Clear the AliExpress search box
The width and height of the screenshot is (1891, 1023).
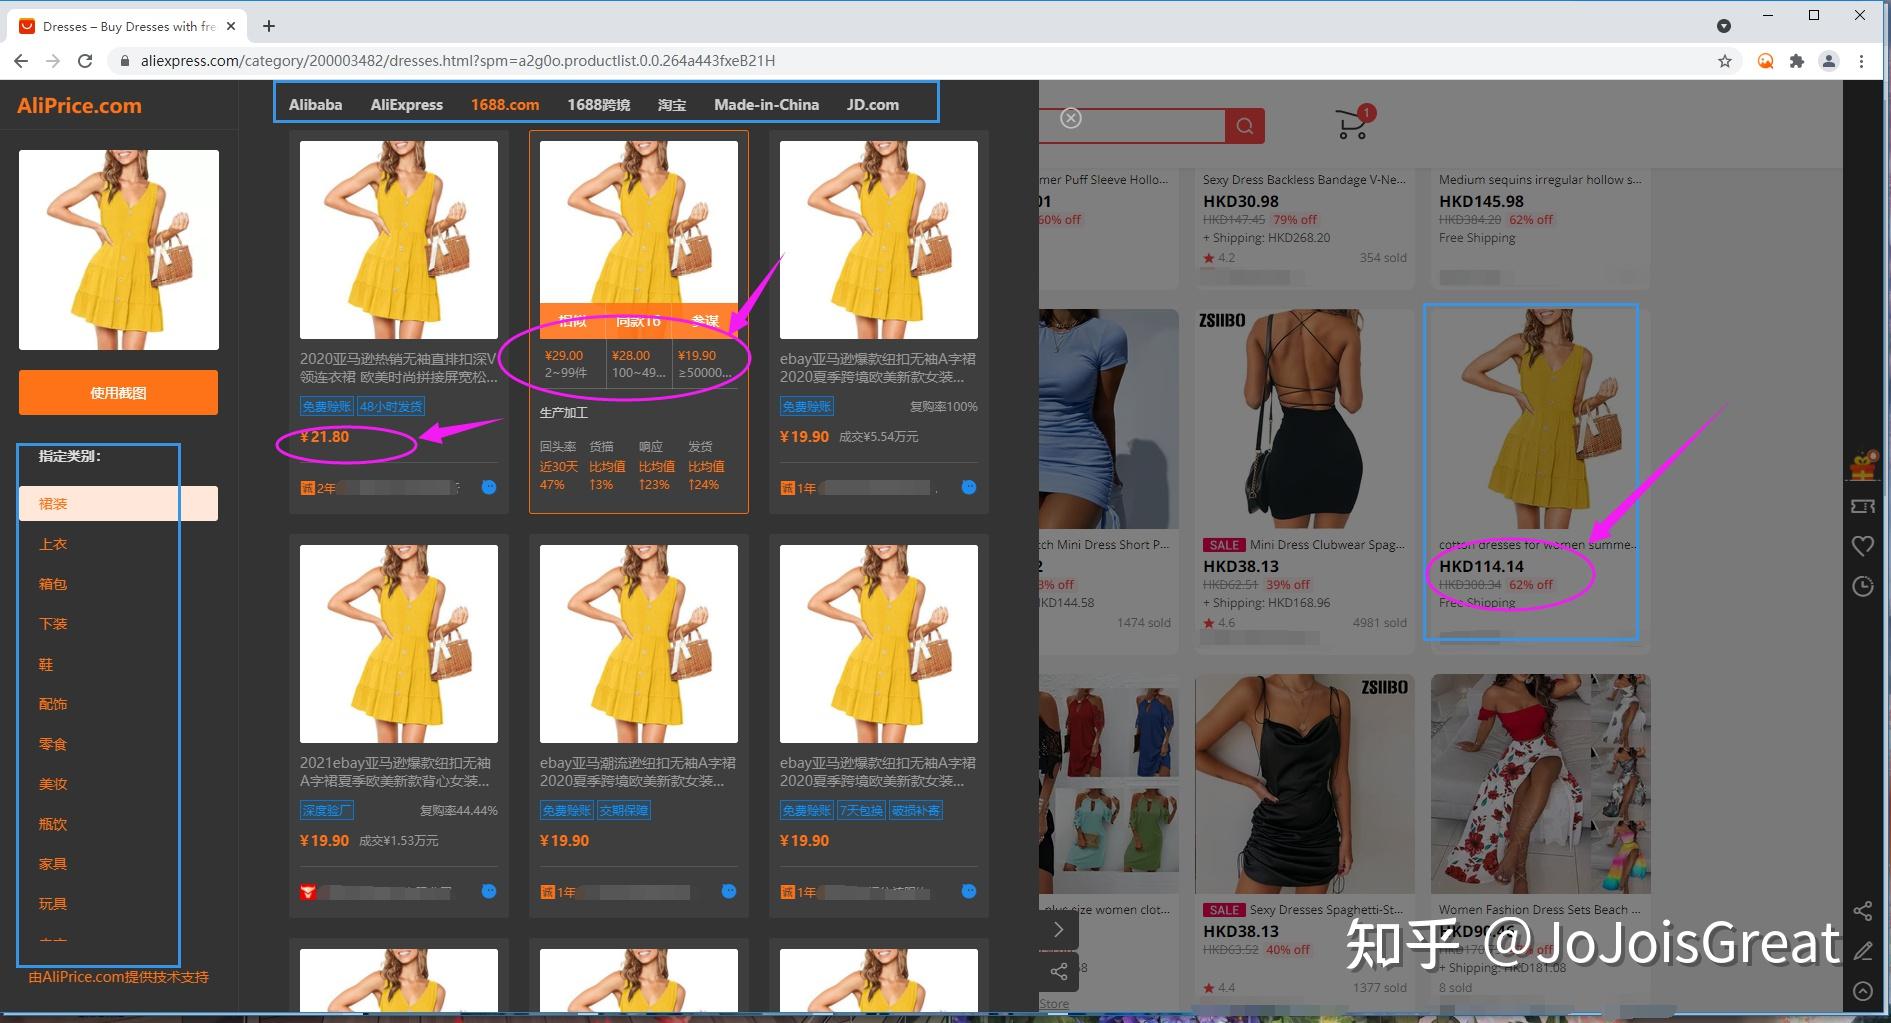point(1071,118)
